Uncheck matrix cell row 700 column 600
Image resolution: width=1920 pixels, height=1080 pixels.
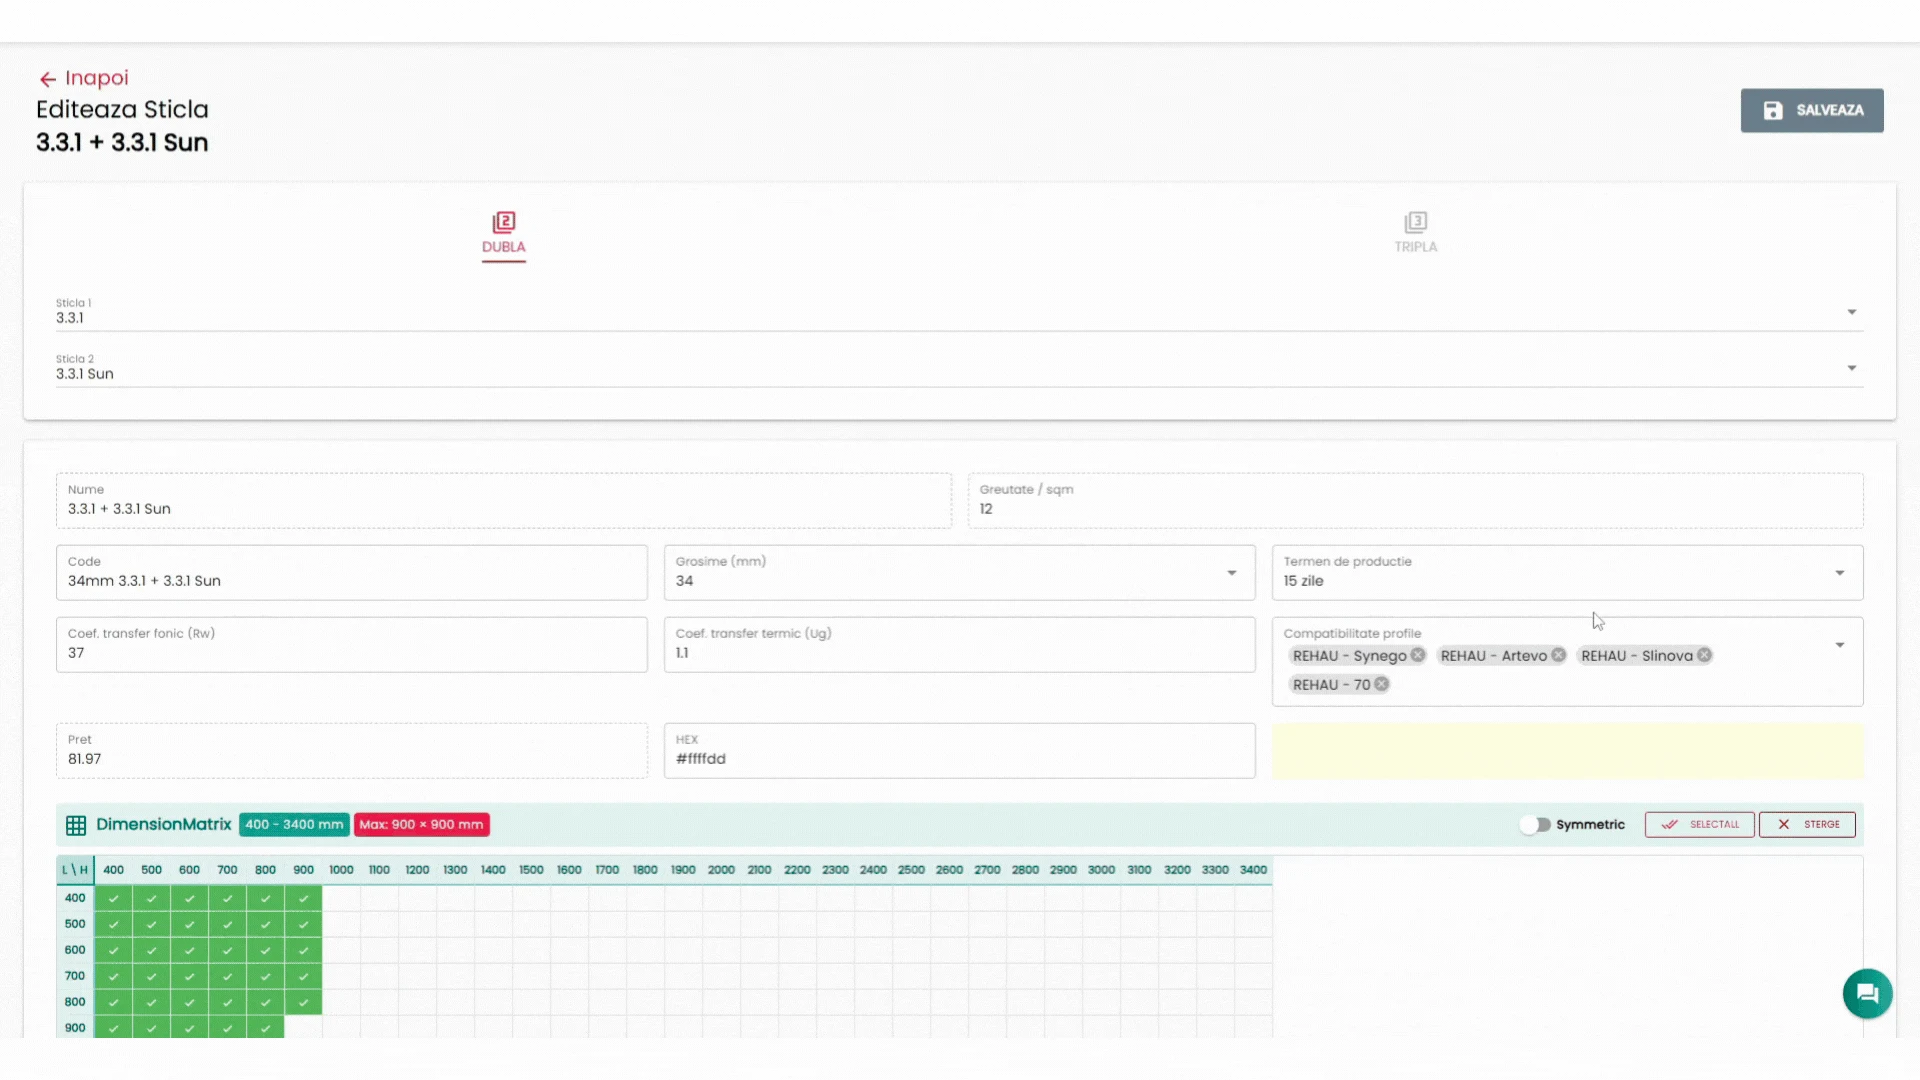(x=189, y=976)
